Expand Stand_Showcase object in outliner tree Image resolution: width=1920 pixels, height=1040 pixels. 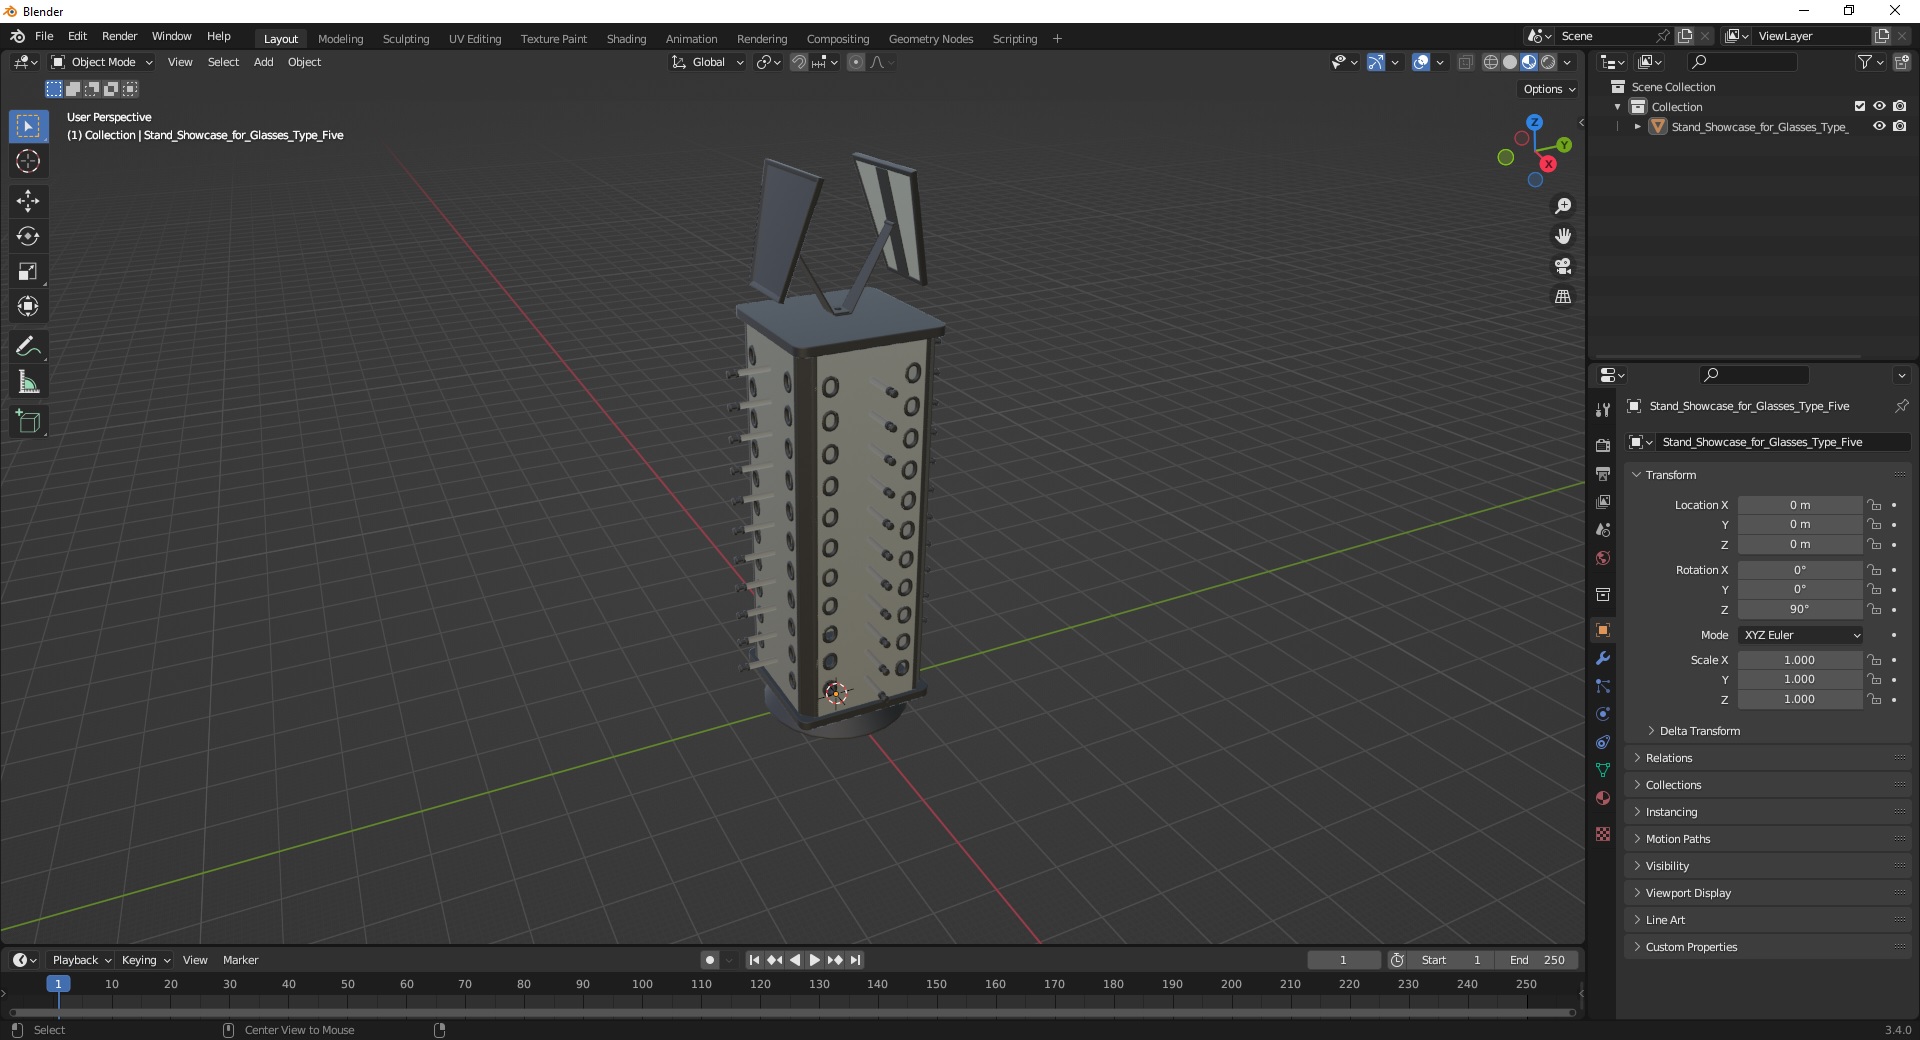(1637, 127)
